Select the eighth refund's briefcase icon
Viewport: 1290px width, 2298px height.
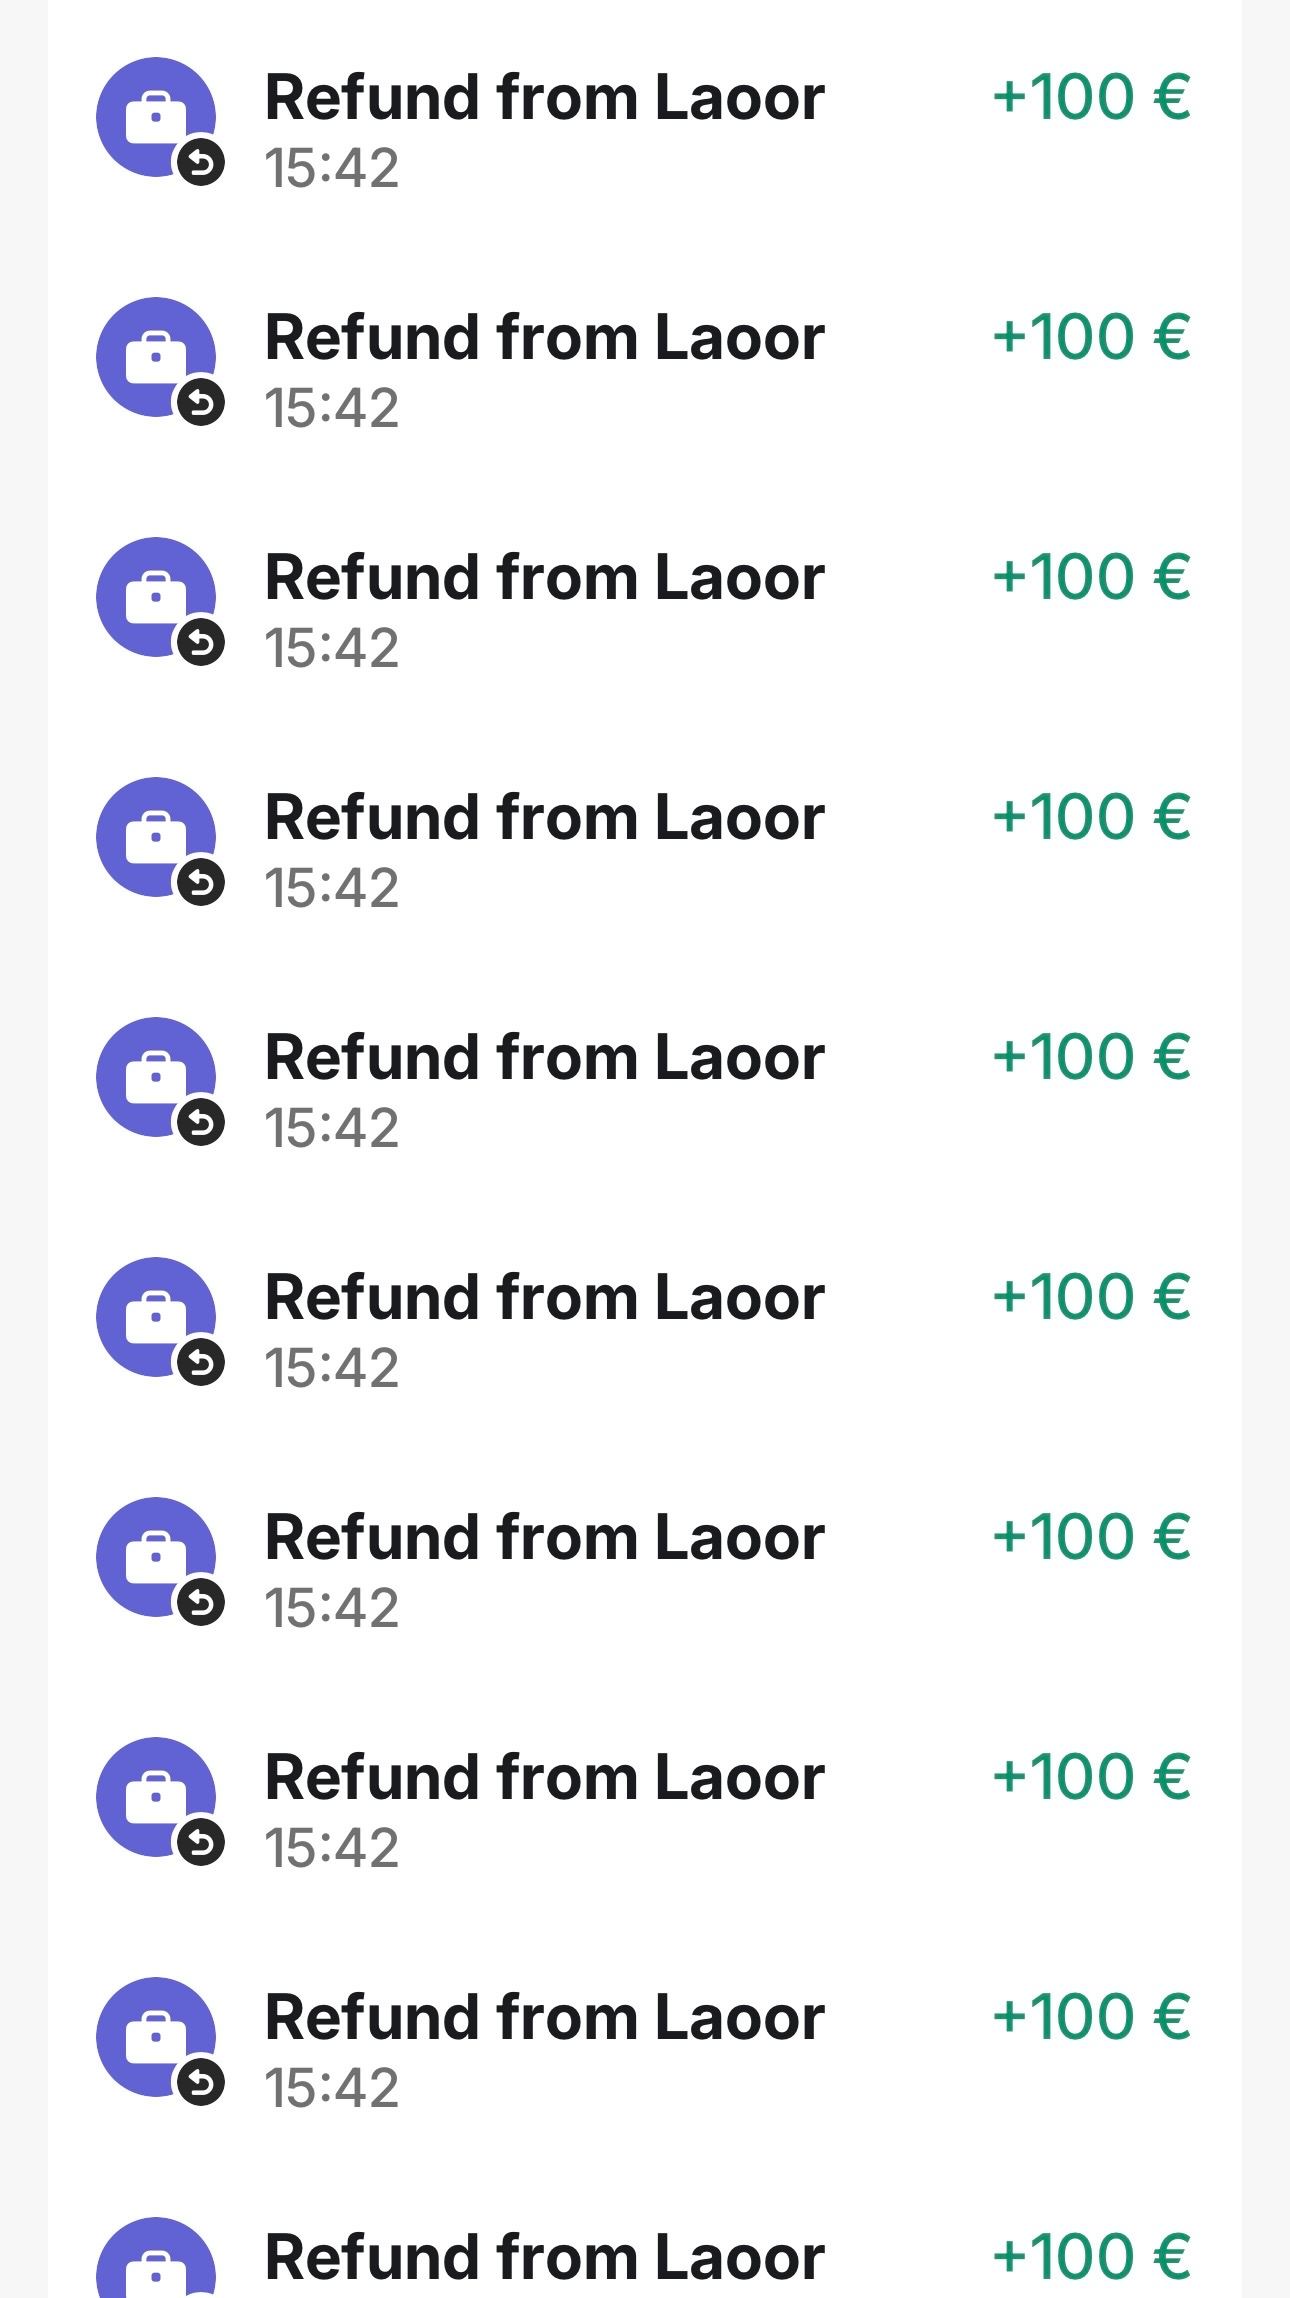pyautogui.click(x=155, y=1795)
